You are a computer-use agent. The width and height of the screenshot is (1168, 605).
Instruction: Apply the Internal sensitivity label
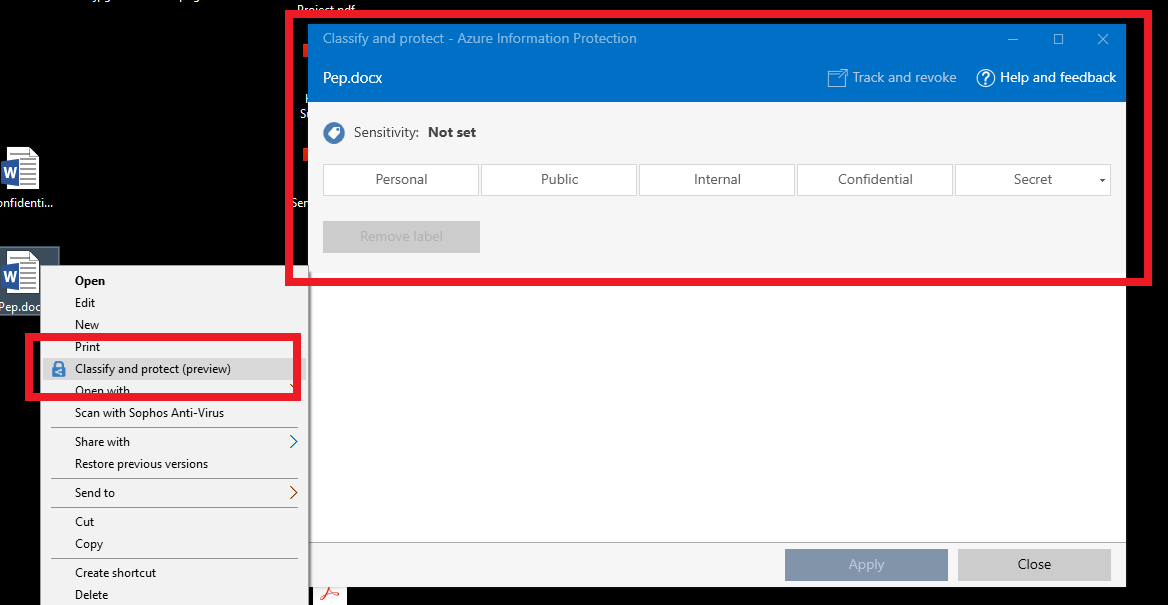[717, 180]
